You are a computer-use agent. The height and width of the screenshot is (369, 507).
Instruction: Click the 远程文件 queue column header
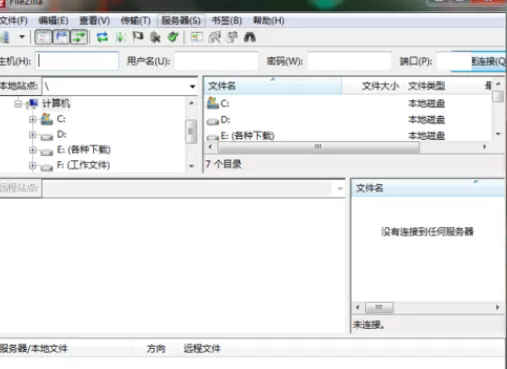click(202, 349)
